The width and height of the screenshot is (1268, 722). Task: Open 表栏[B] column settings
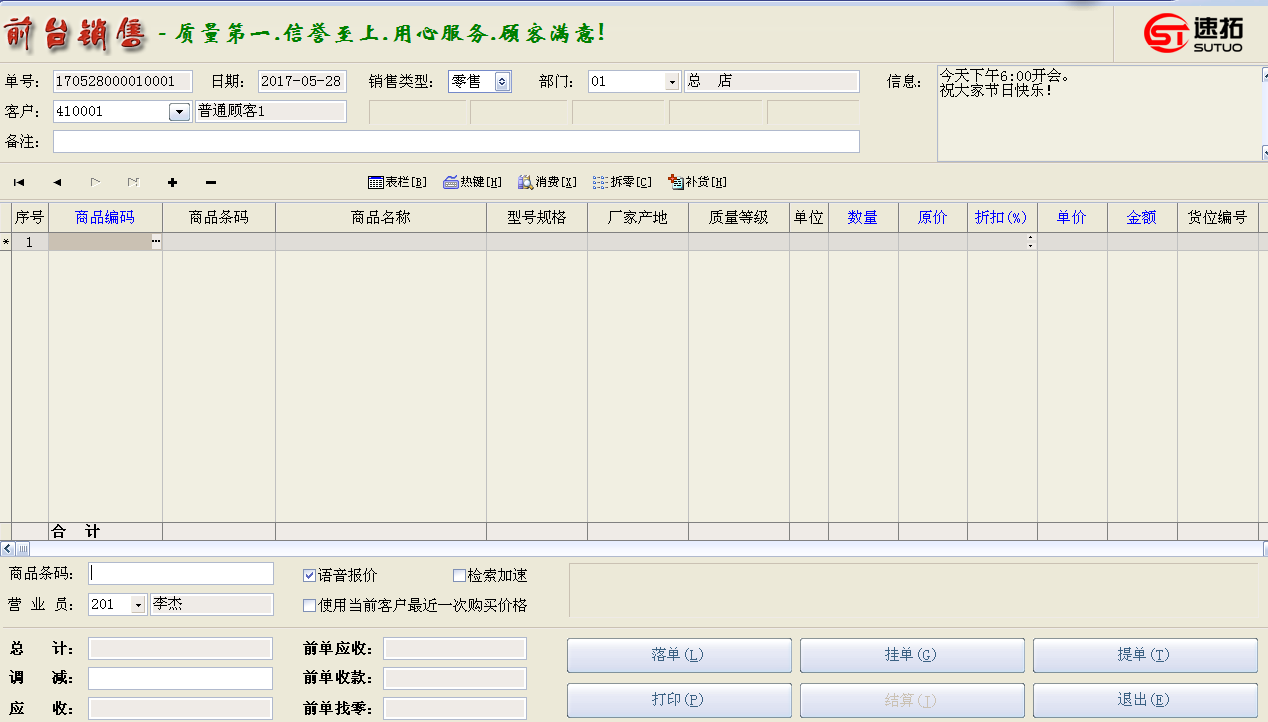[397, 182]
